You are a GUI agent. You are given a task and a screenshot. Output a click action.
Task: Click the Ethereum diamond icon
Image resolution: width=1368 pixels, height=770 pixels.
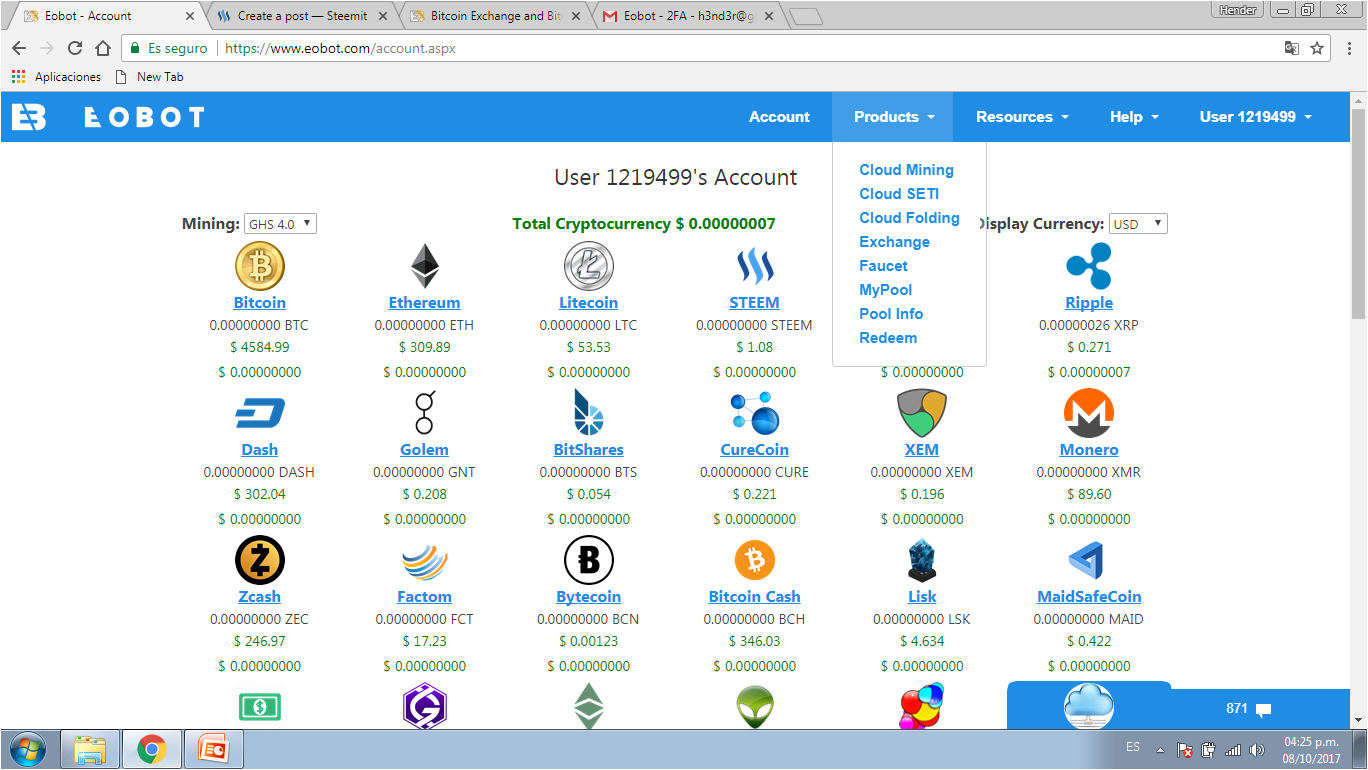[425, 266]
